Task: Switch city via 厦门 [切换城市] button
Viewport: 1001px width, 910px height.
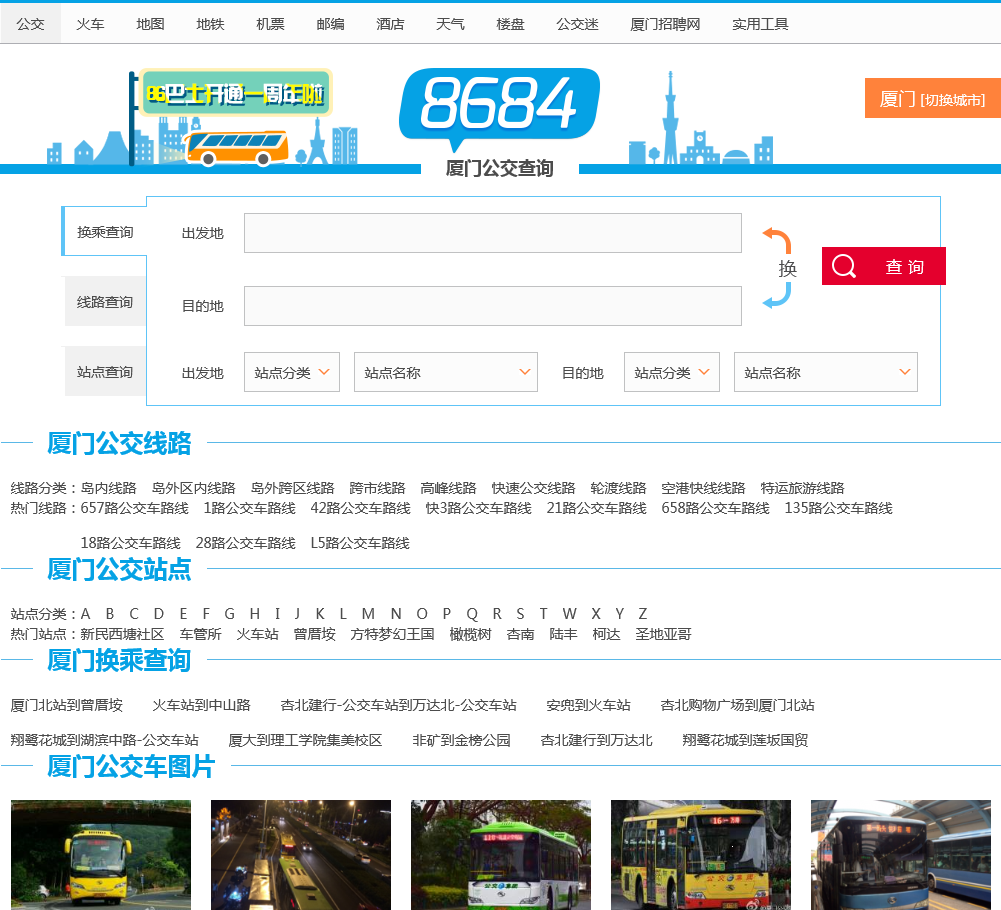Action: [x=933, y=98]
